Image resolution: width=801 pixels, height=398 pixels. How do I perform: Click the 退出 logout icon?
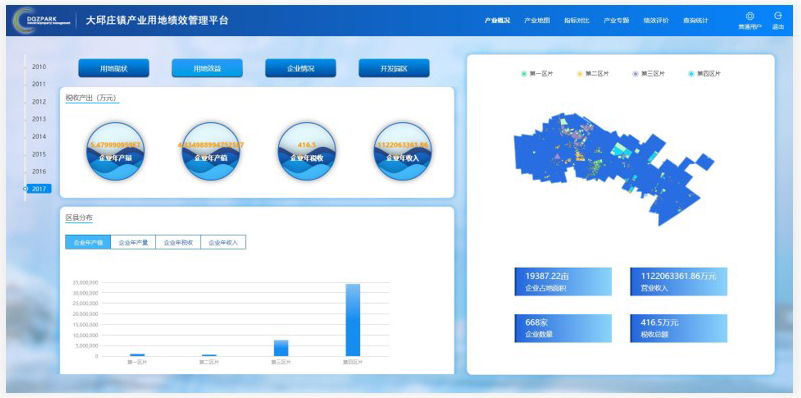click(778, 16)
